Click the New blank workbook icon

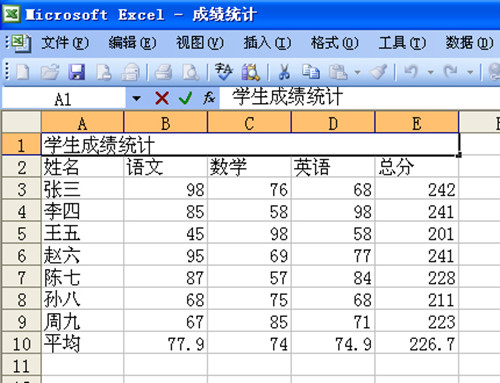[22, 72]
